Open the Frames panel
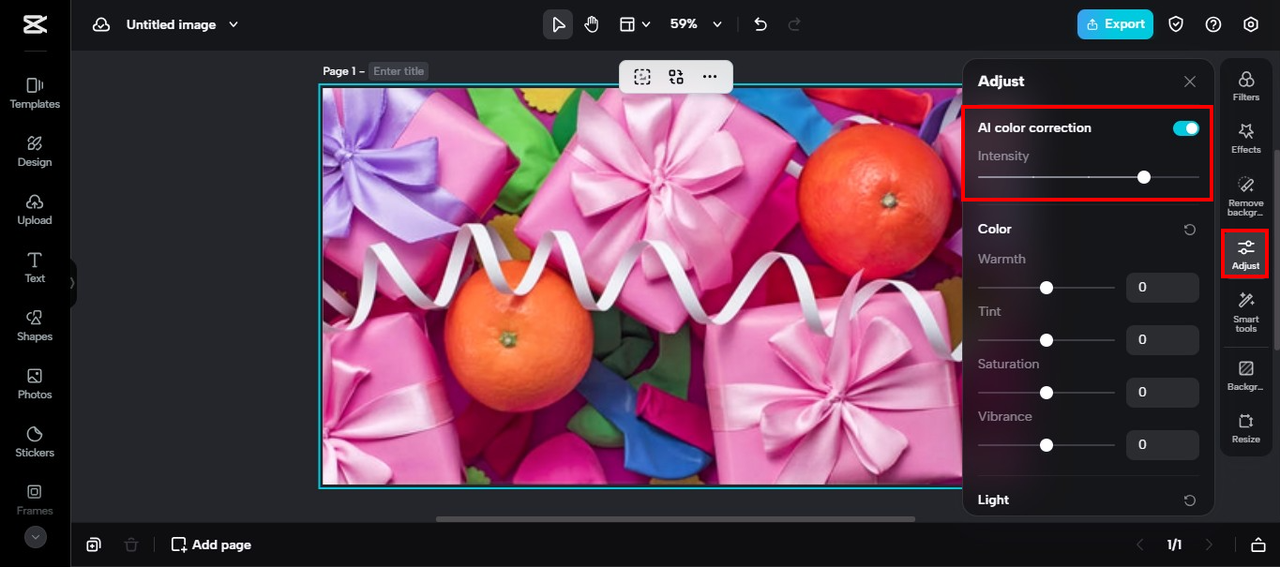 (x=35, y=499)
